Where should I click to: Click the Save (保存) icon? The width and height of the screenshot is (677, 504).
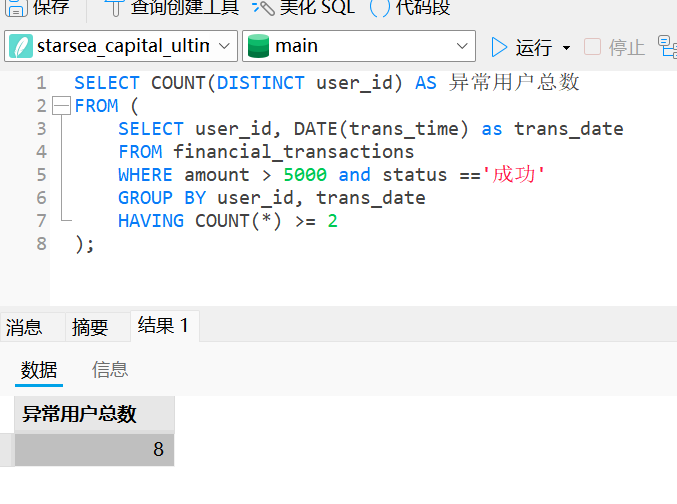[x=16, y=8]
